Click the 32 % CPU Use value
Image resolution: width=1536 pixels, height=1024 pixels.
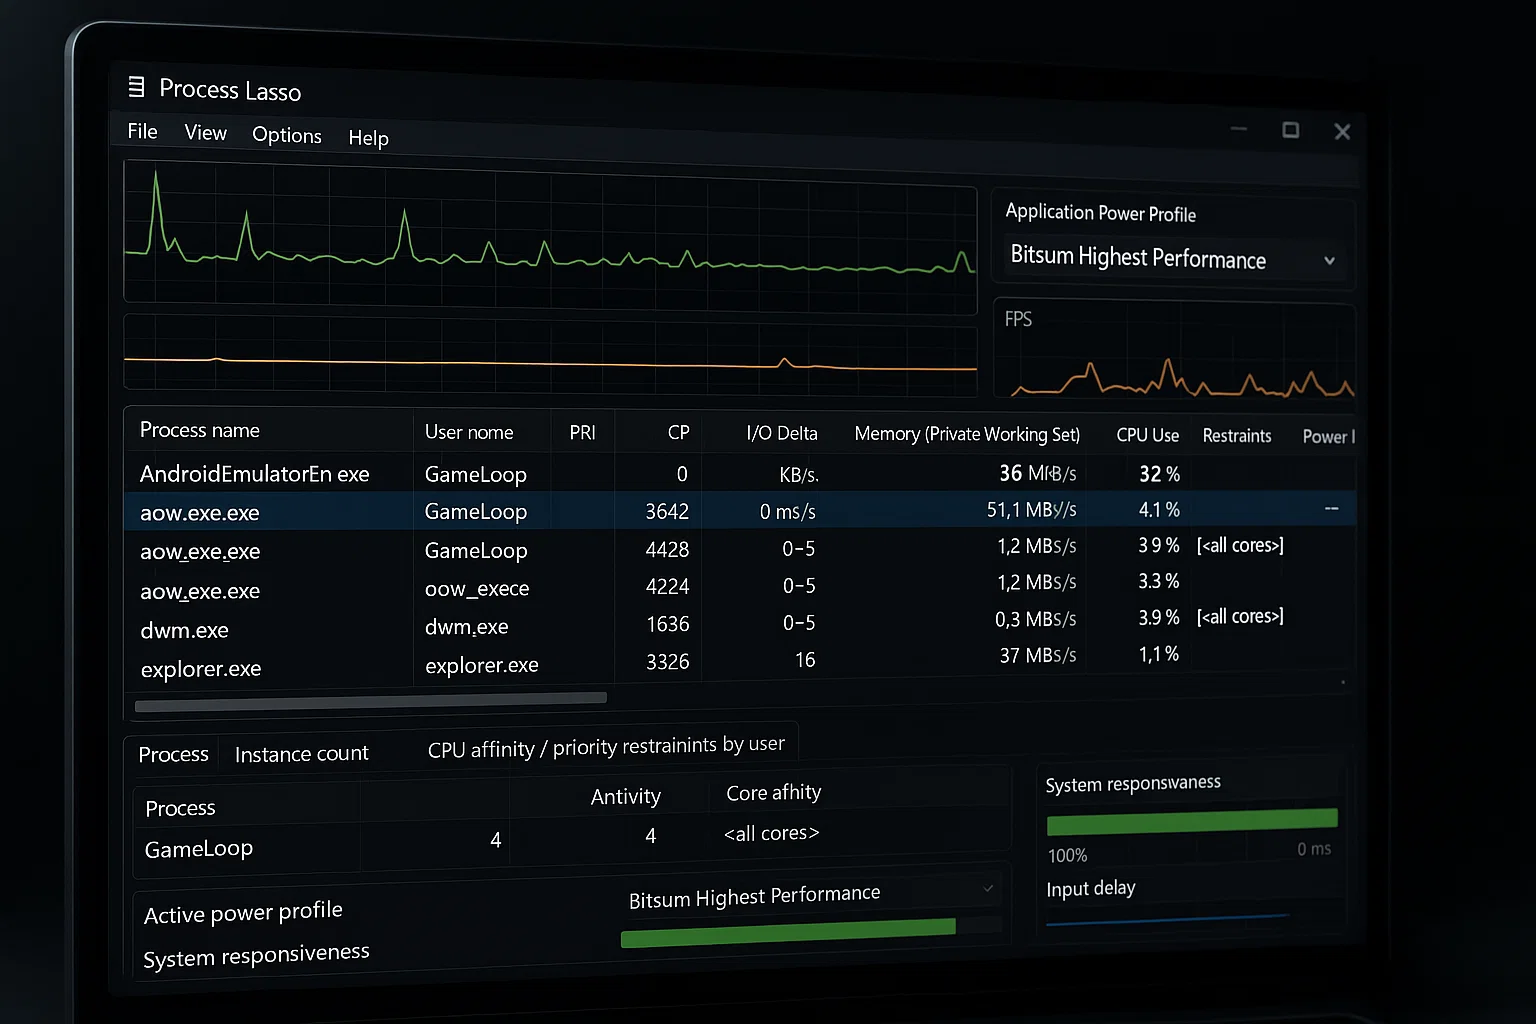[1159, 474]
